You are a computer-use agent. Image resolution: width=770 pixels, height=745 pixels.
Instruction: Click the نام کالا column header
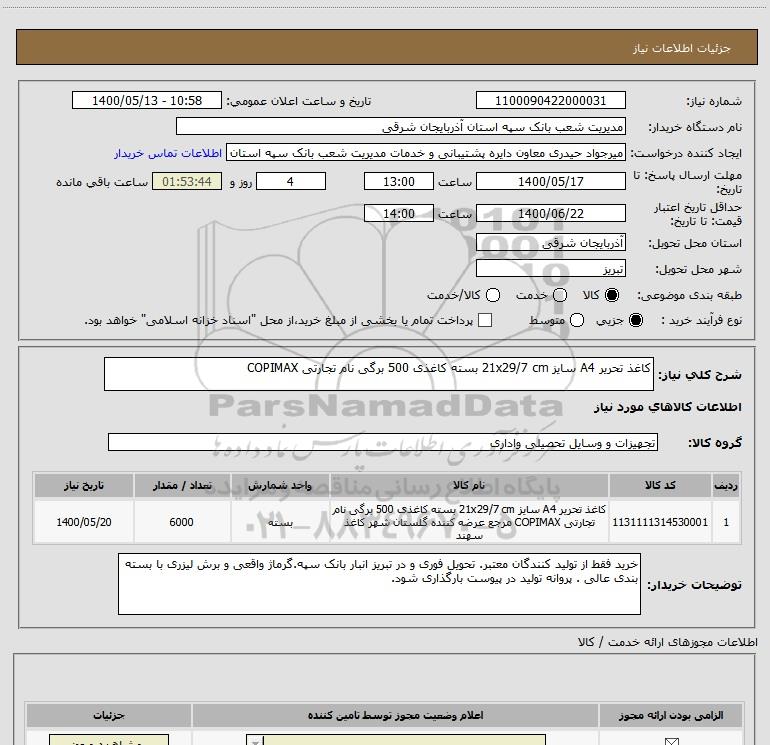[x=469, y=485]
